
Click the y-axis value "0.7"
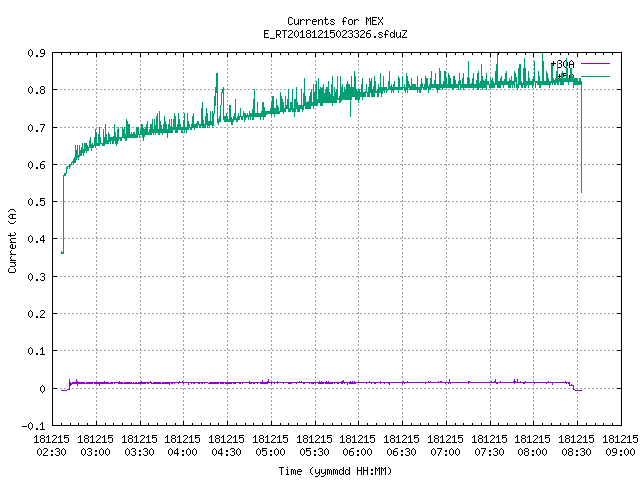pos(36,128)
